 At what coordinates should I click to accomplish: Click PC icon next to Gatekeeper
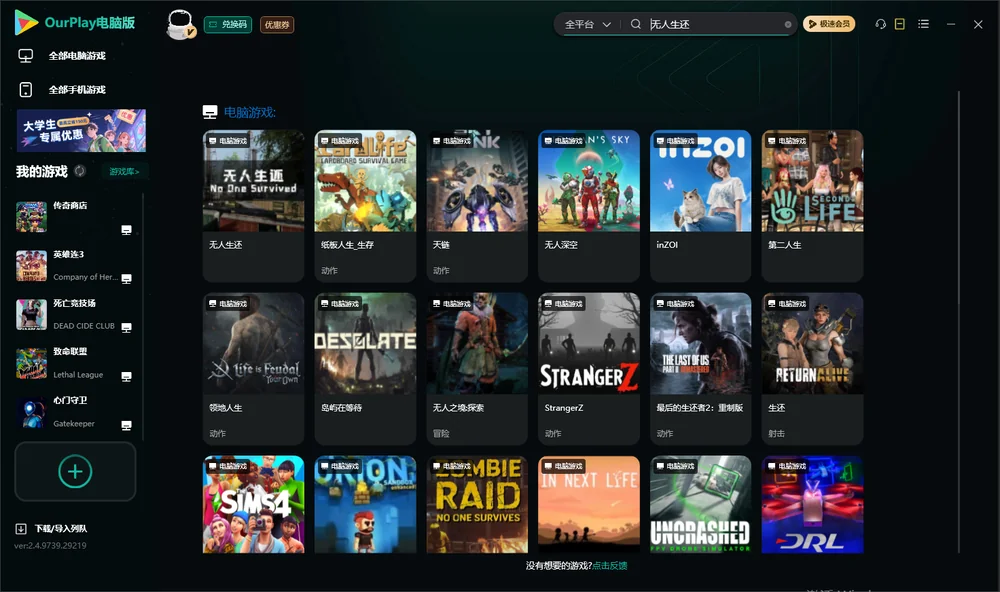pos(126,426)
